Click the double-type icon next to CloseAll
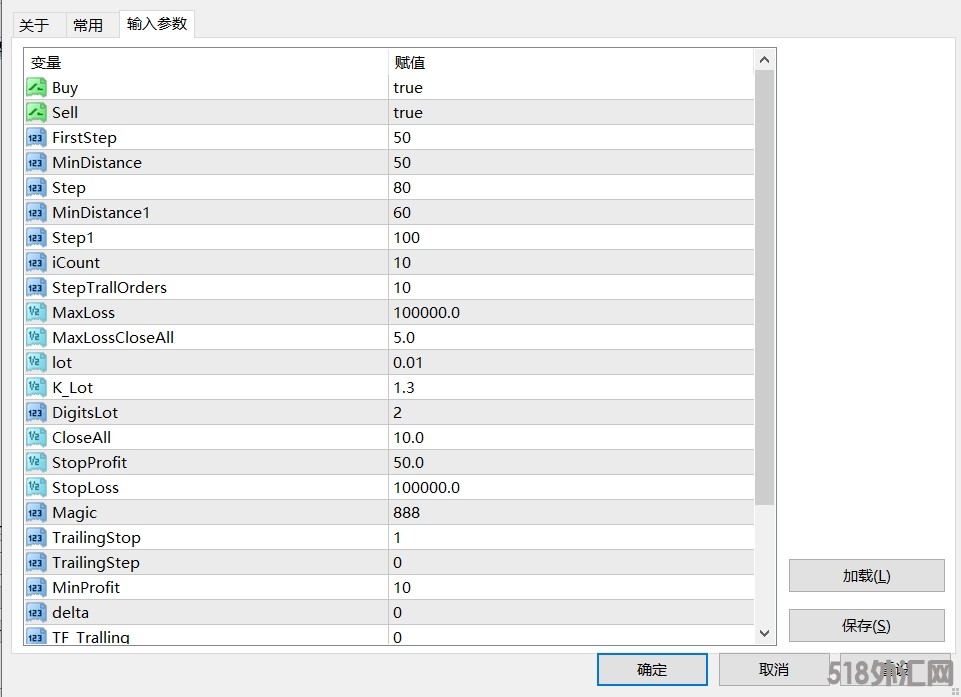 (36, 438)
